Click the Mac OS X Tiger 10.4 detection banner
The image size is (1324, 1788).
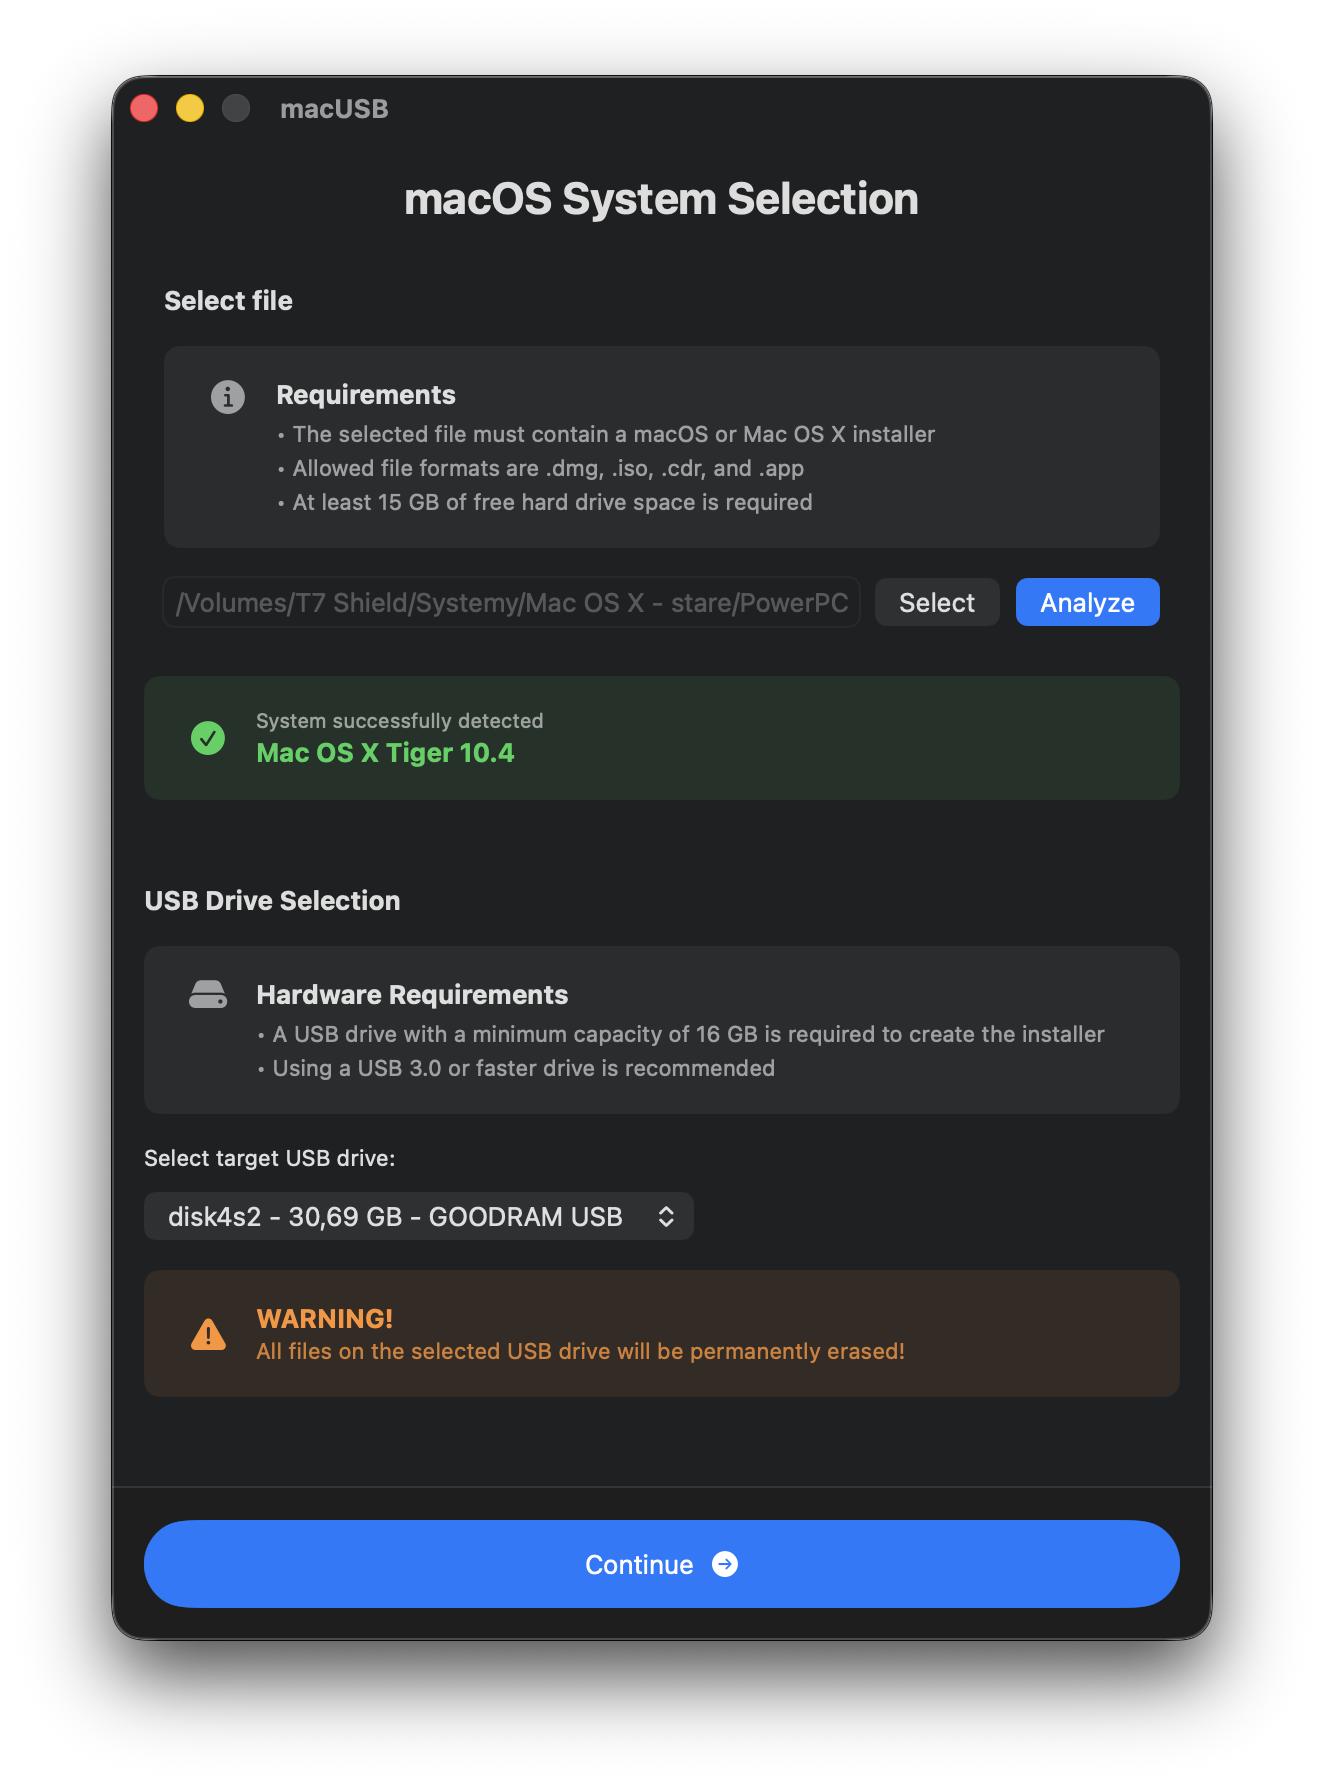coord(661,738)
